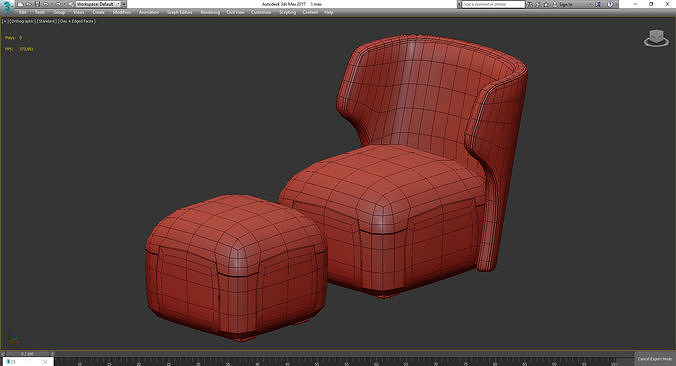Viewport: 676px width, 366px height.
Task: Open the Modifiers menu
Action: tap(122, 13)
